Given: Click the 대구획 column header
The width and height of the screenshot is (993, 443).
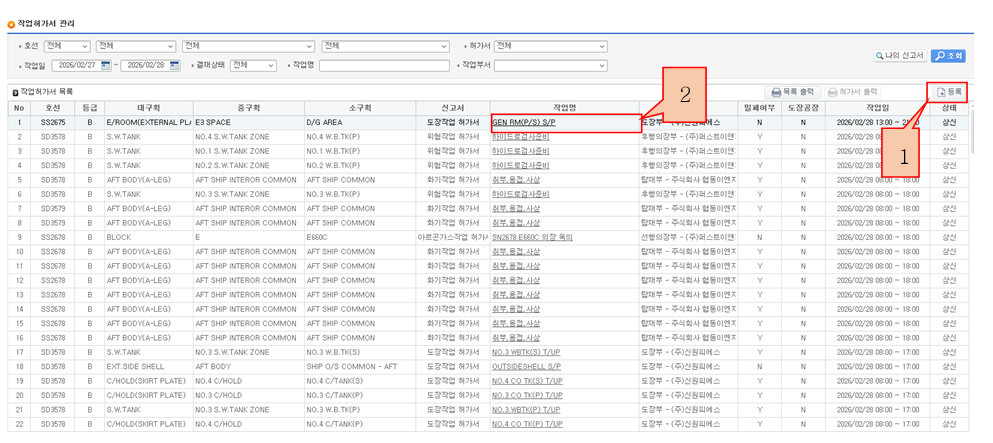Looking at the screenshot, I should [147, 108].
